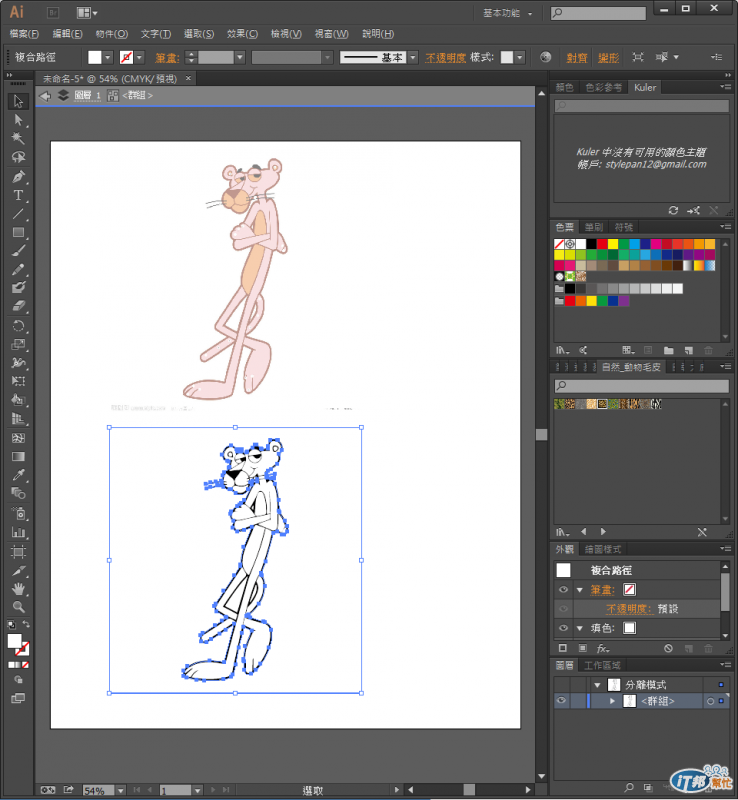This screenshot has width=738, height=800.
Task: Select the Mesh tool
Action: 18,438
